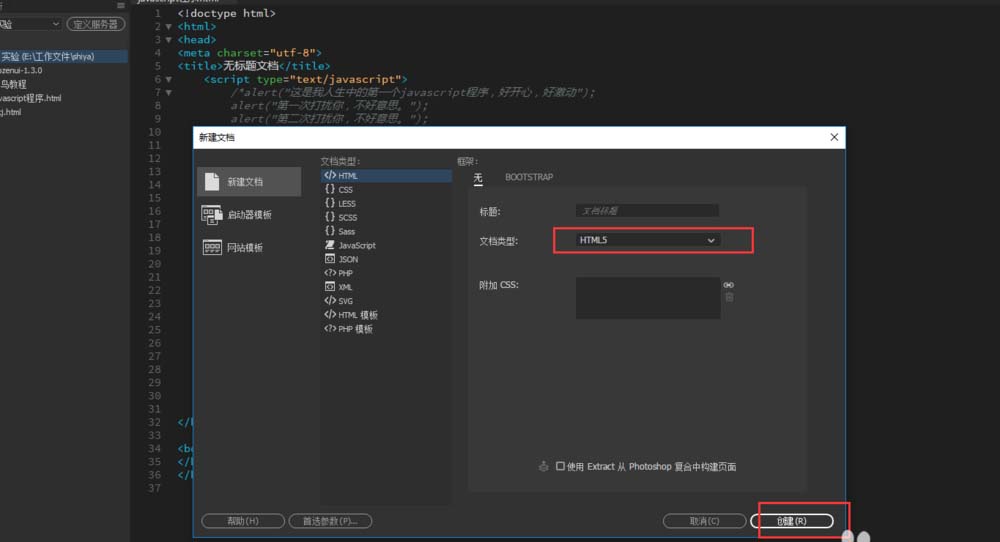The image size is (1000, 542).
Task: Collapse the <html> tag at line 2
Action: (x=168, y=27)
